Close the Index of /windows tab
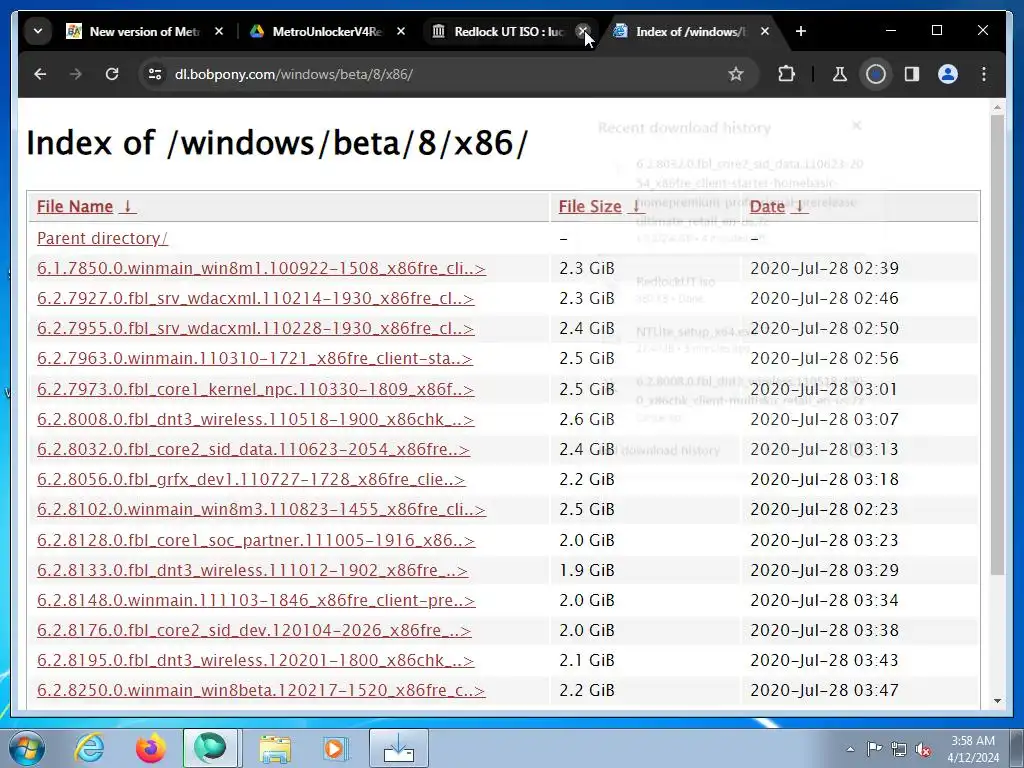 point(765,31)
